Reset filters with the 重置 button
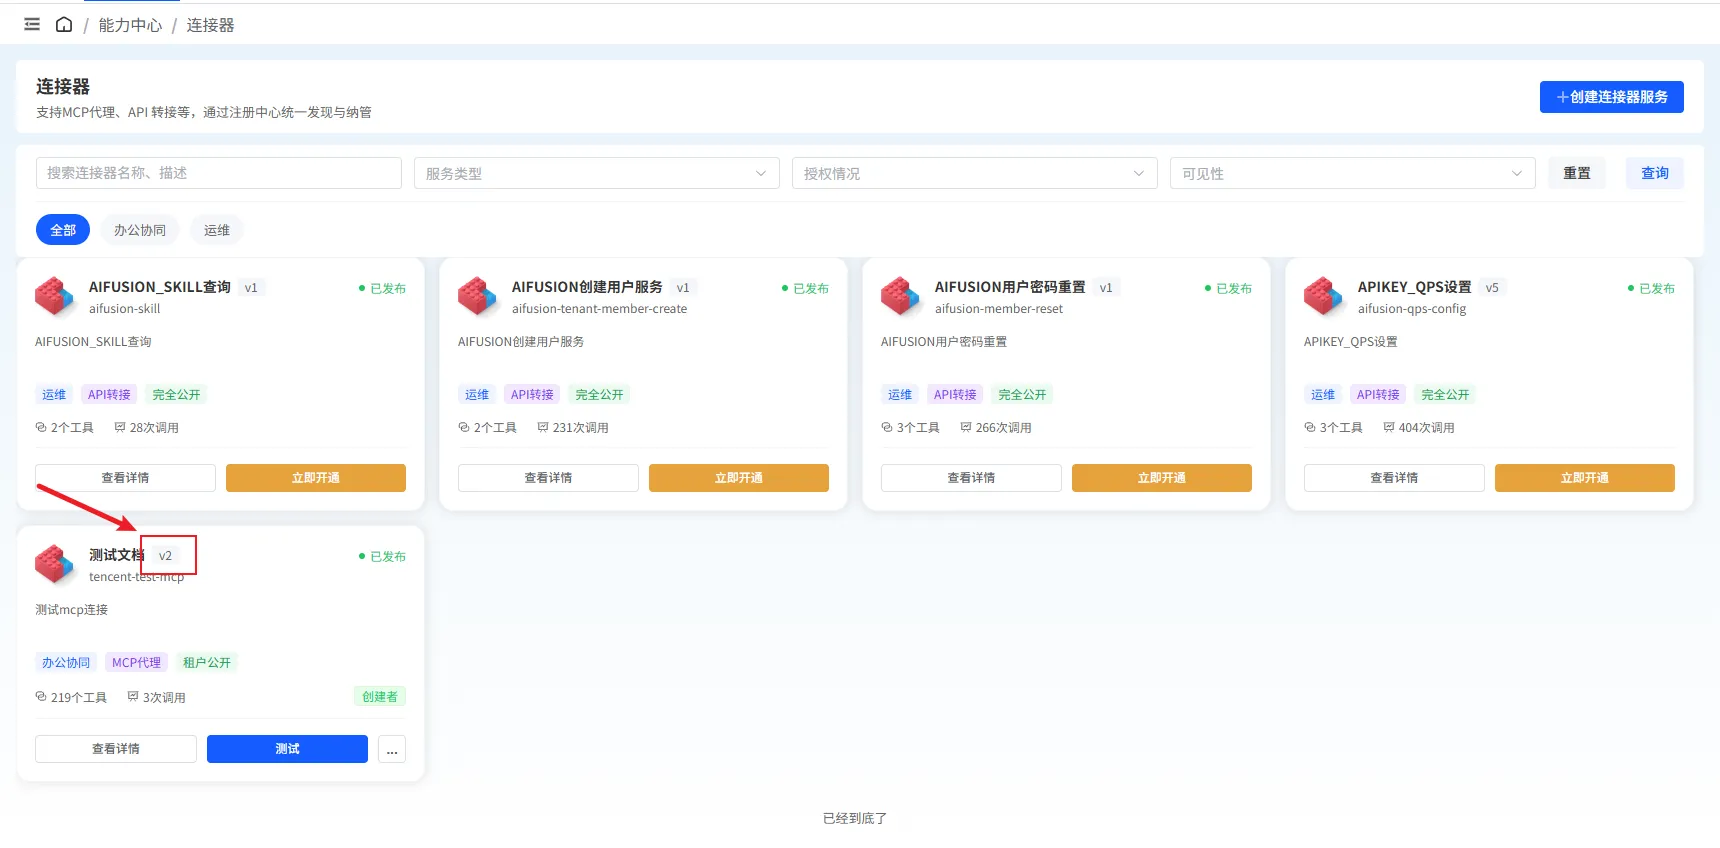1720x848 pixels. 1577,173
